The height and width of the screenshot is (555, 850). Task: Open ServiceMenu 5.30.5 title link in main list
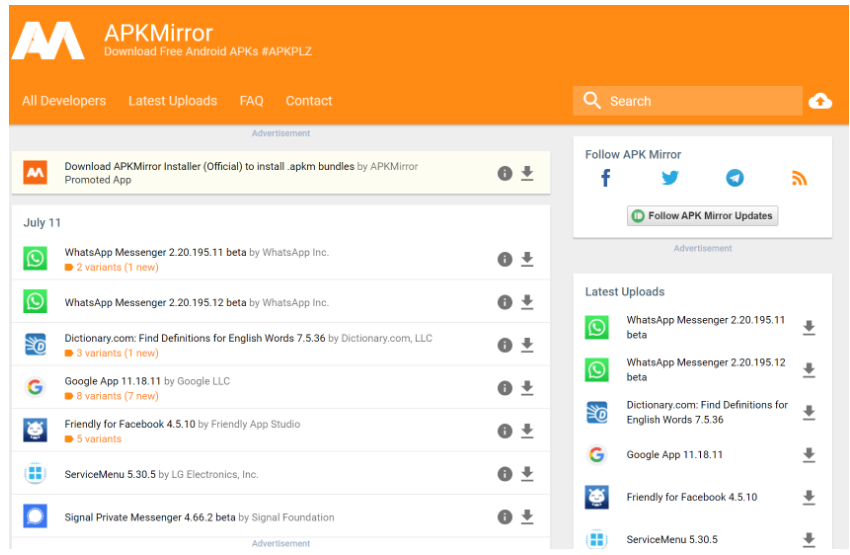coord(110,474)
